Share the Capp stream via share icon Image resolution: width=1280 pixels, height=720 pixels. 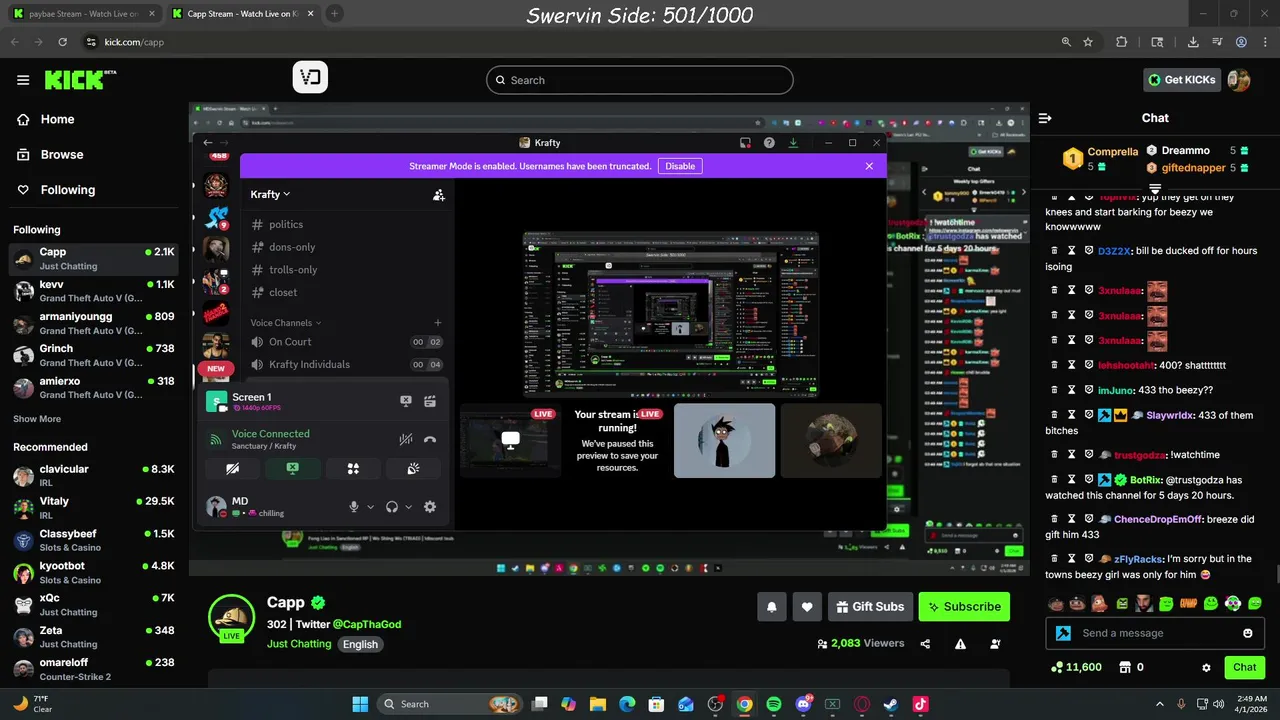point(925,644)
